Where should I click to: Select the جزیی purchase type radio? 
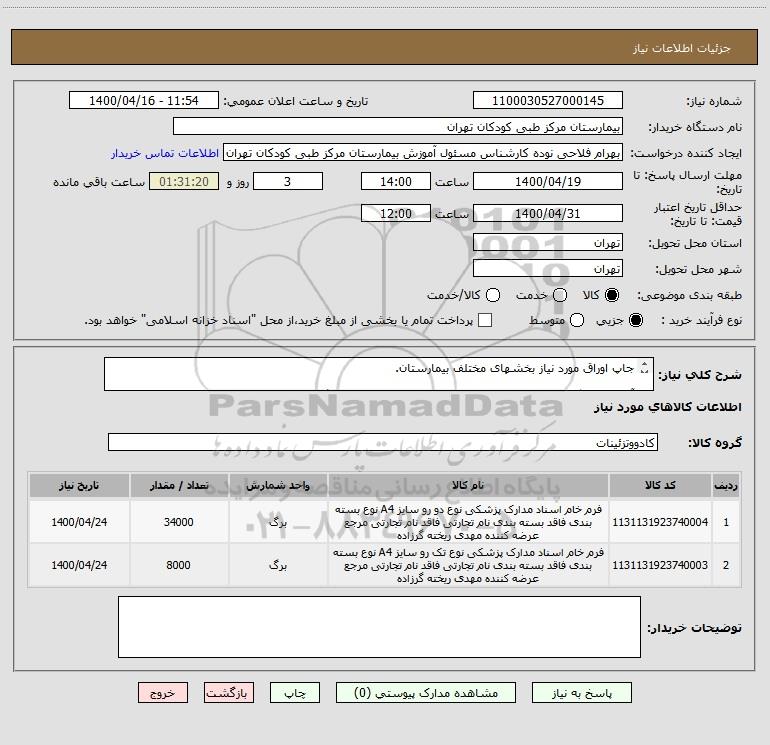(x=635, y=320)
